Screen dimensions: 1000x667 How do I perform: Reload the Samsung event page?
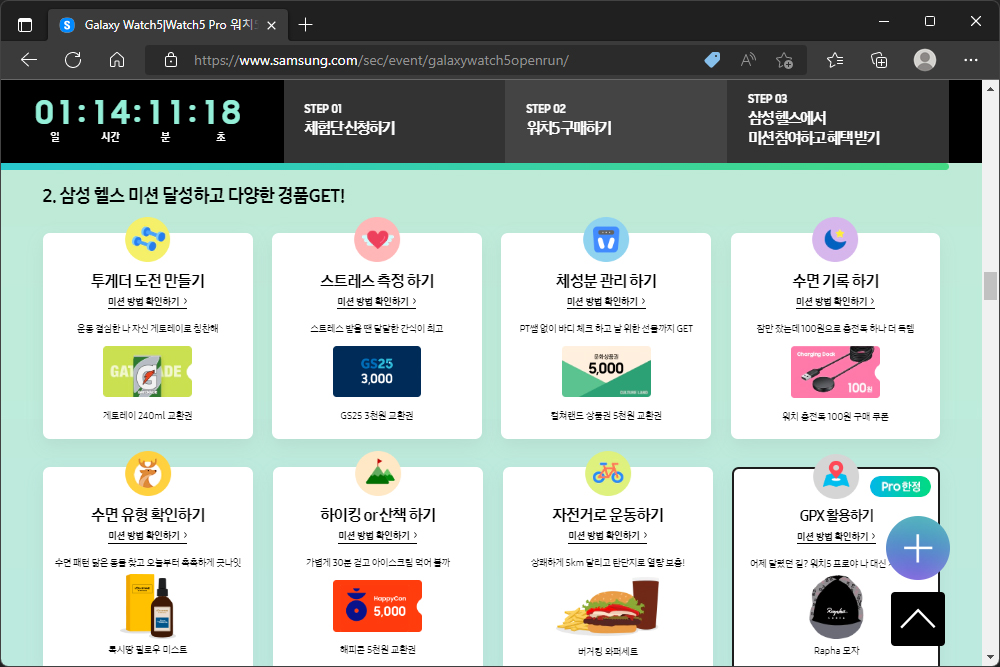[x=73, y=60]
